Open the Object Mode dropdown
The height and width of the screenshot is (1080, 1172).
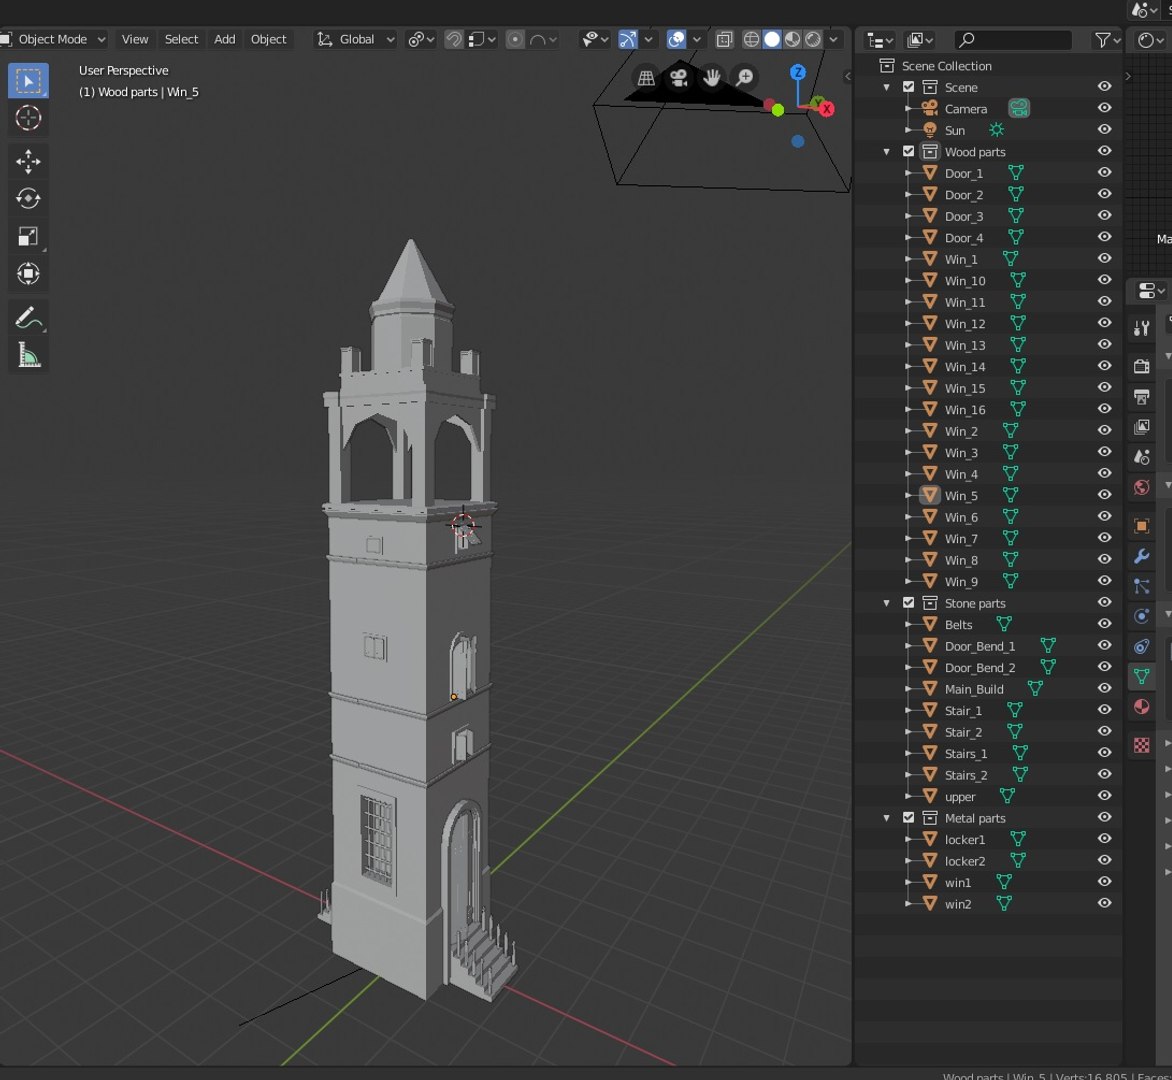[x=53, y=39]
